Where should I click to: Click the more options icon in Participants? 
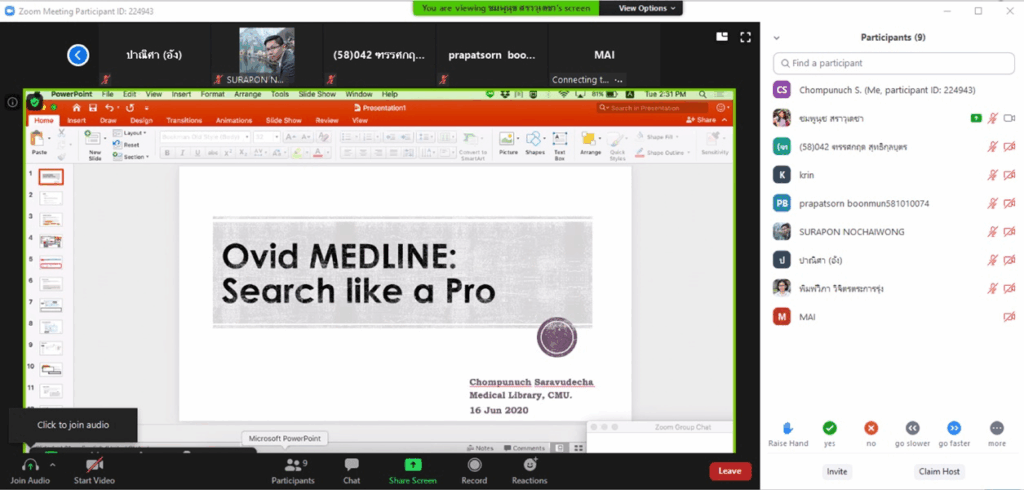pos(996,428)
